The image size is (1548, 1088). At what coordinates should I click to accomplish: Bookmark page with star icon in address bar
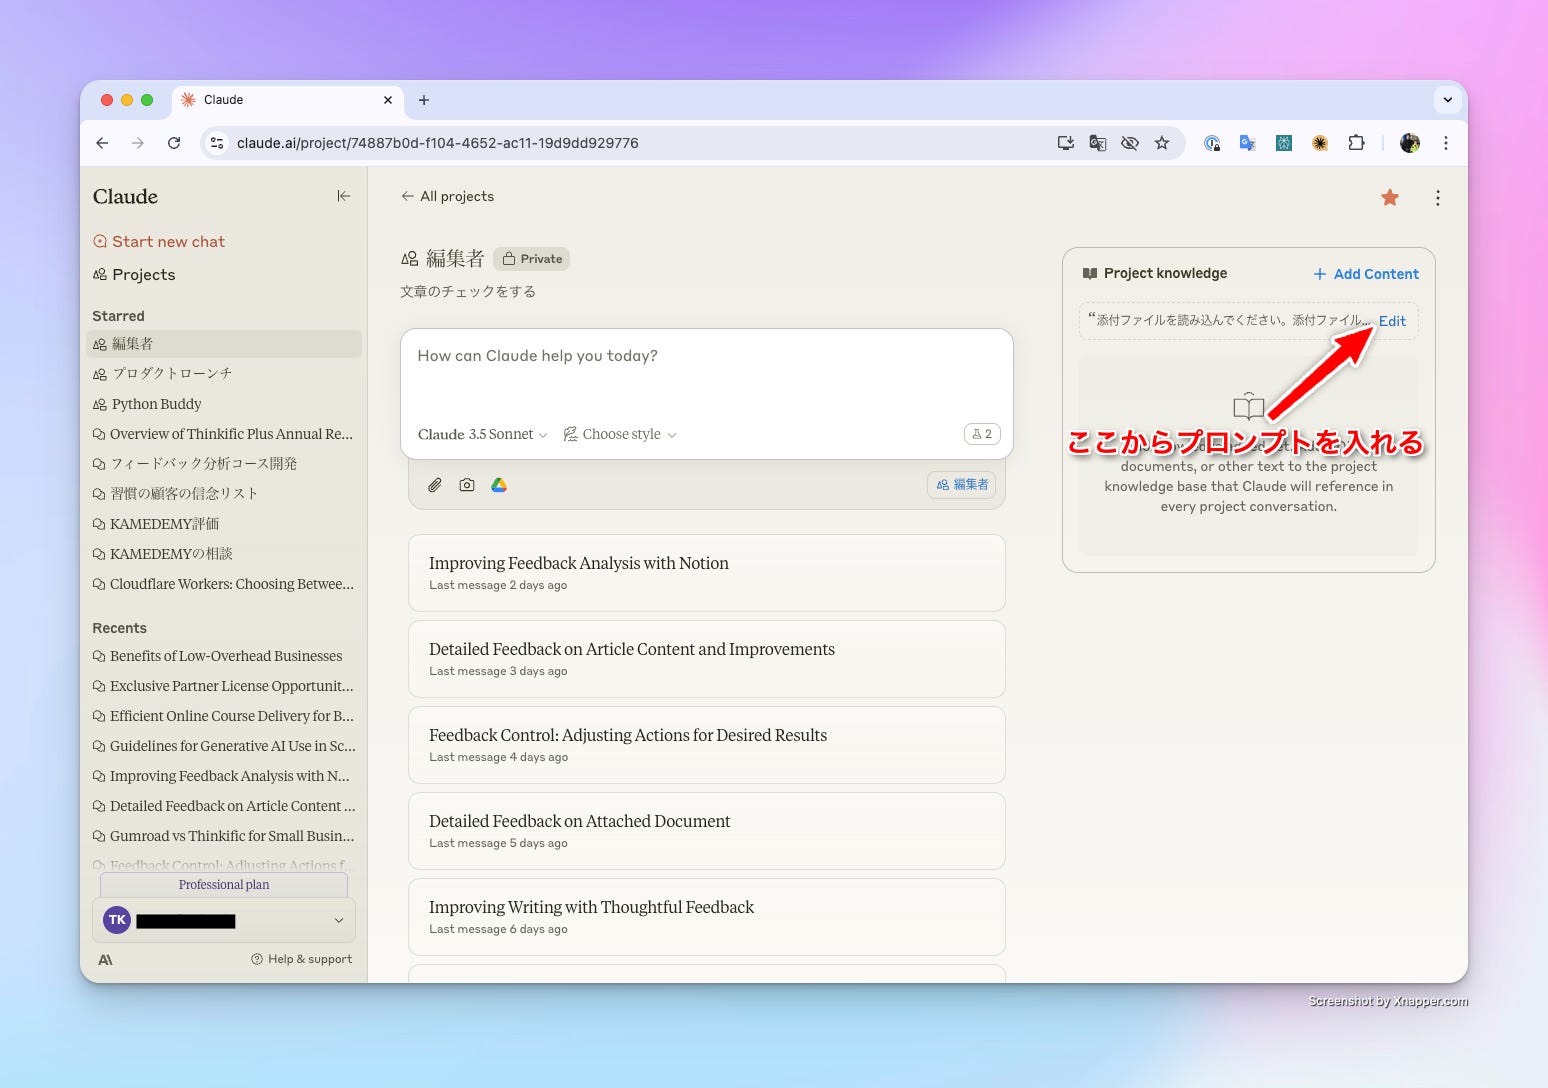[x=1162, y=143]
